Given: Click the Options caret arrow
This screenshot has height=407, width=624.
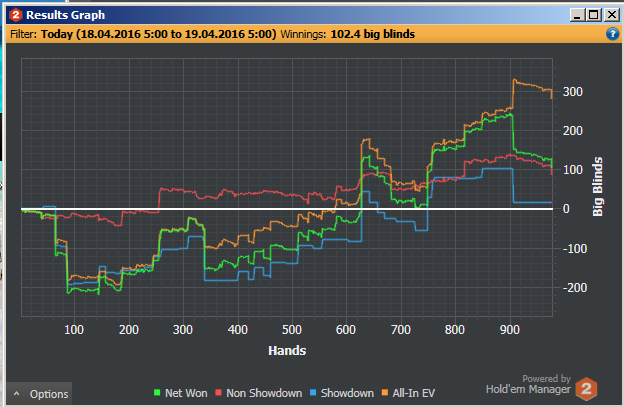Looking at the screenshot, I should 16,393.
